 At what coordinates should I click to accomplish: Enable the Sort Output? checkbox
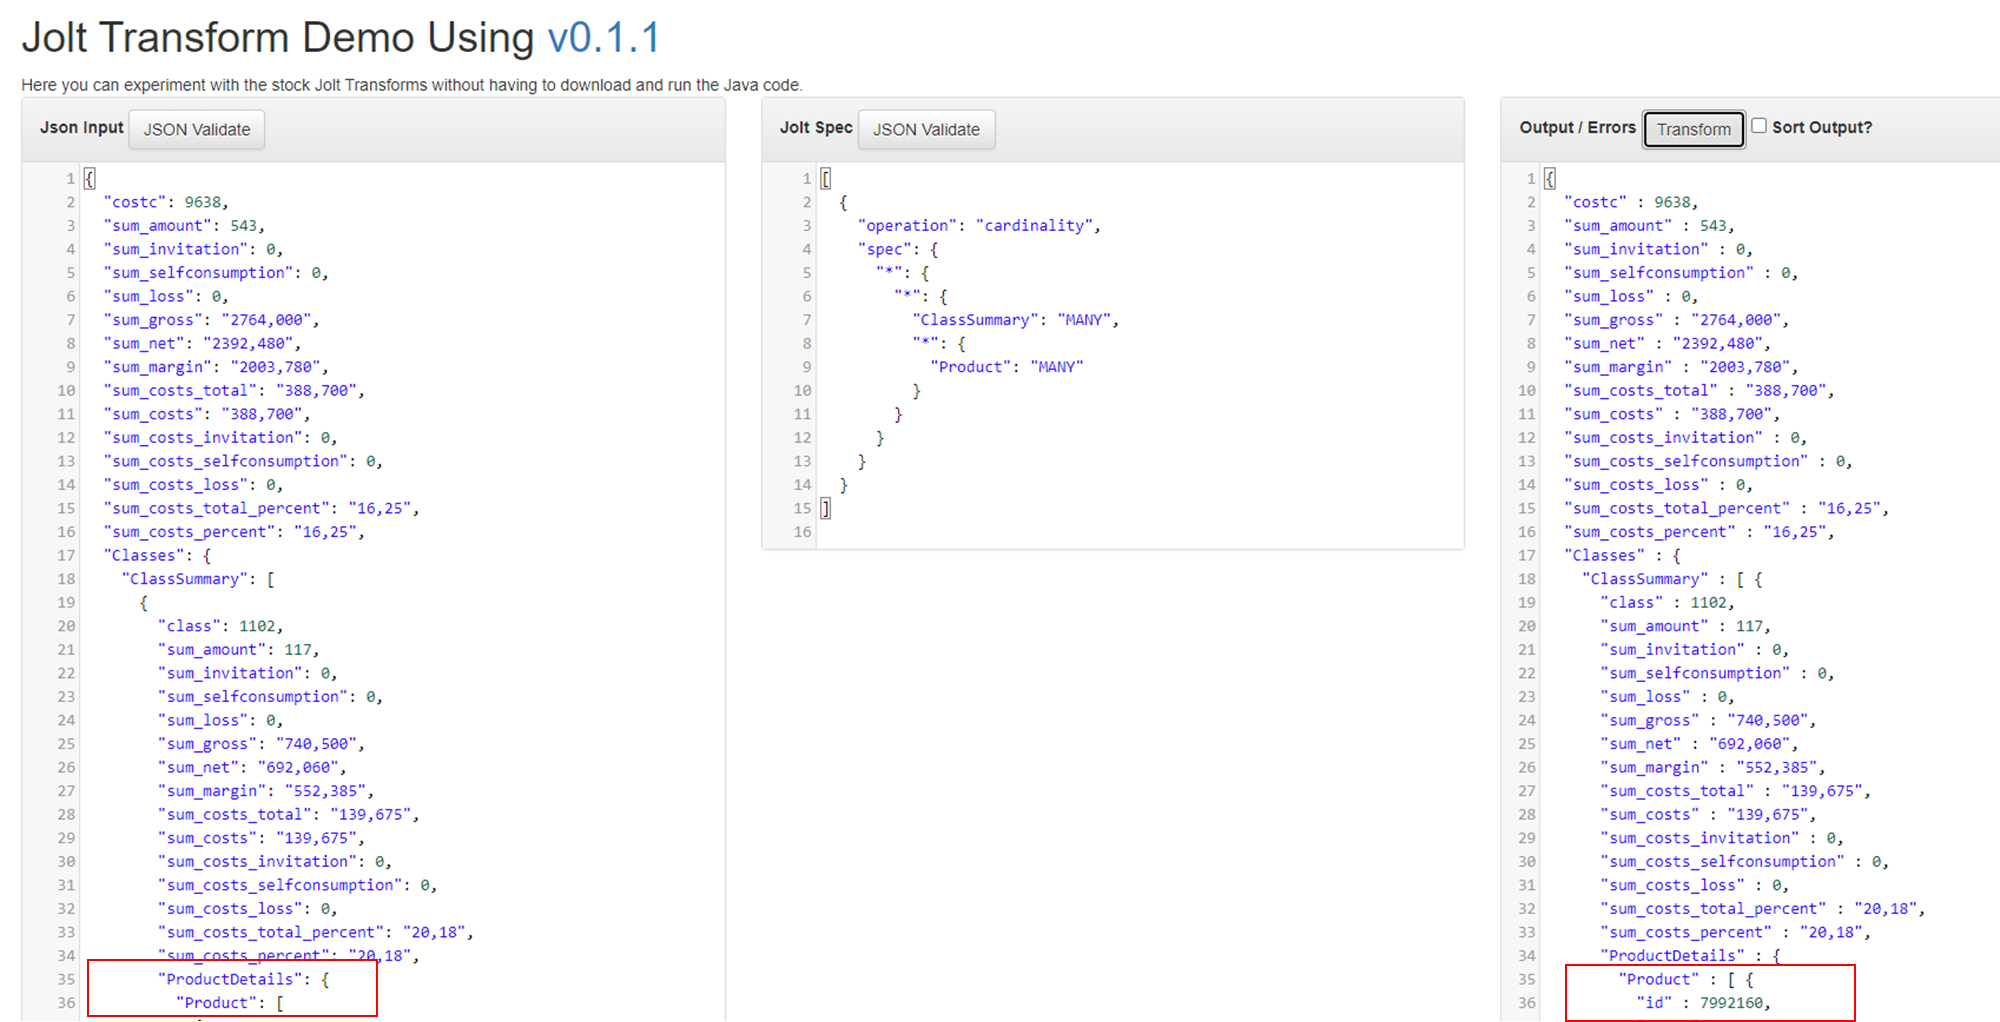(1759, 126)
